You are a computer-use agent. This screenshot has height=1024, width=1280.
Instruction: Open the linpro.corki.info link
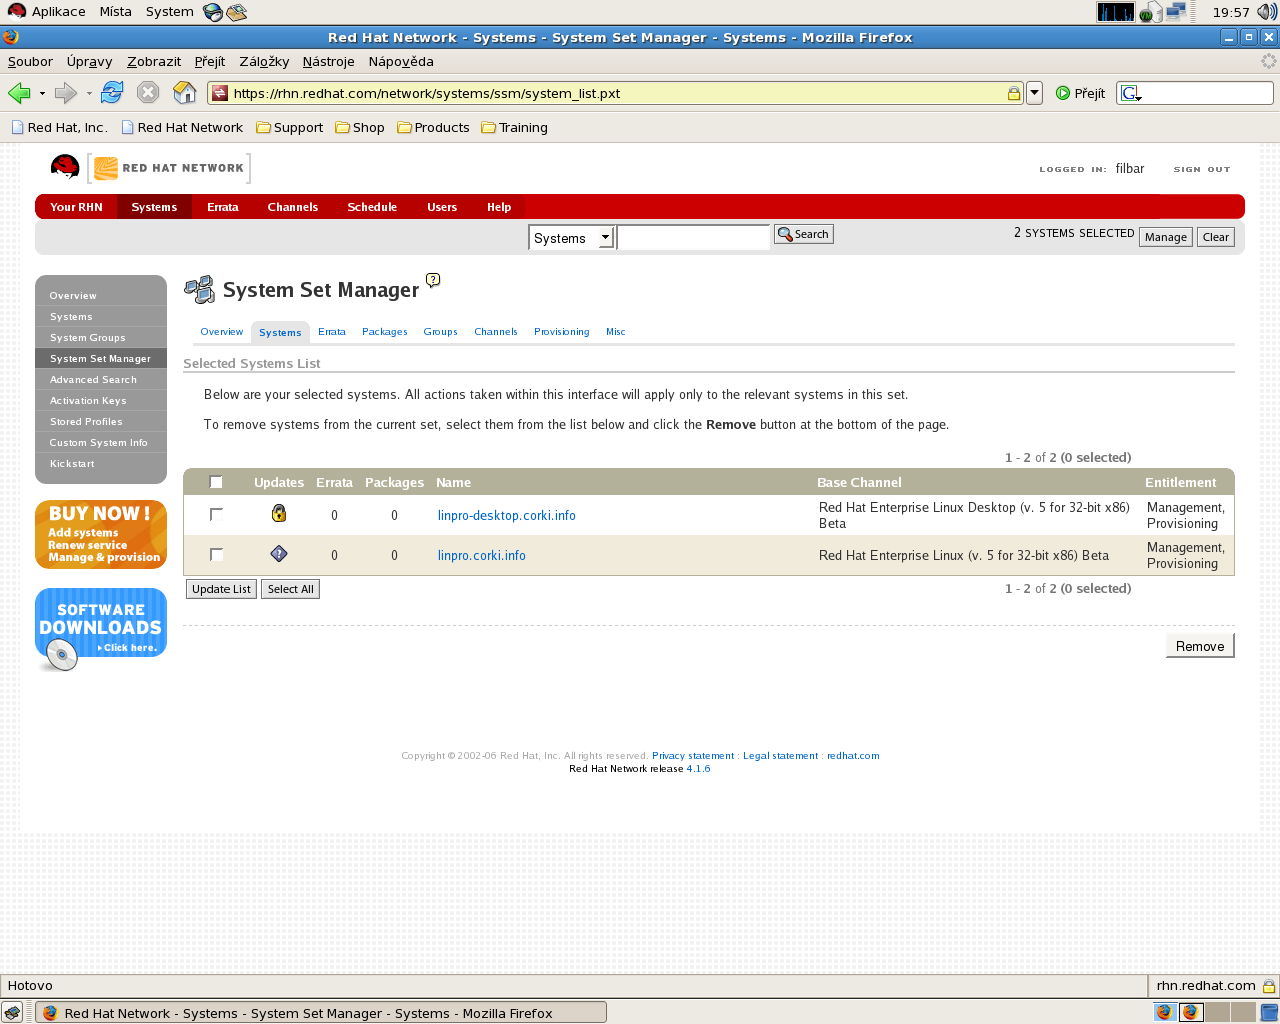click(x=482, y=555)
